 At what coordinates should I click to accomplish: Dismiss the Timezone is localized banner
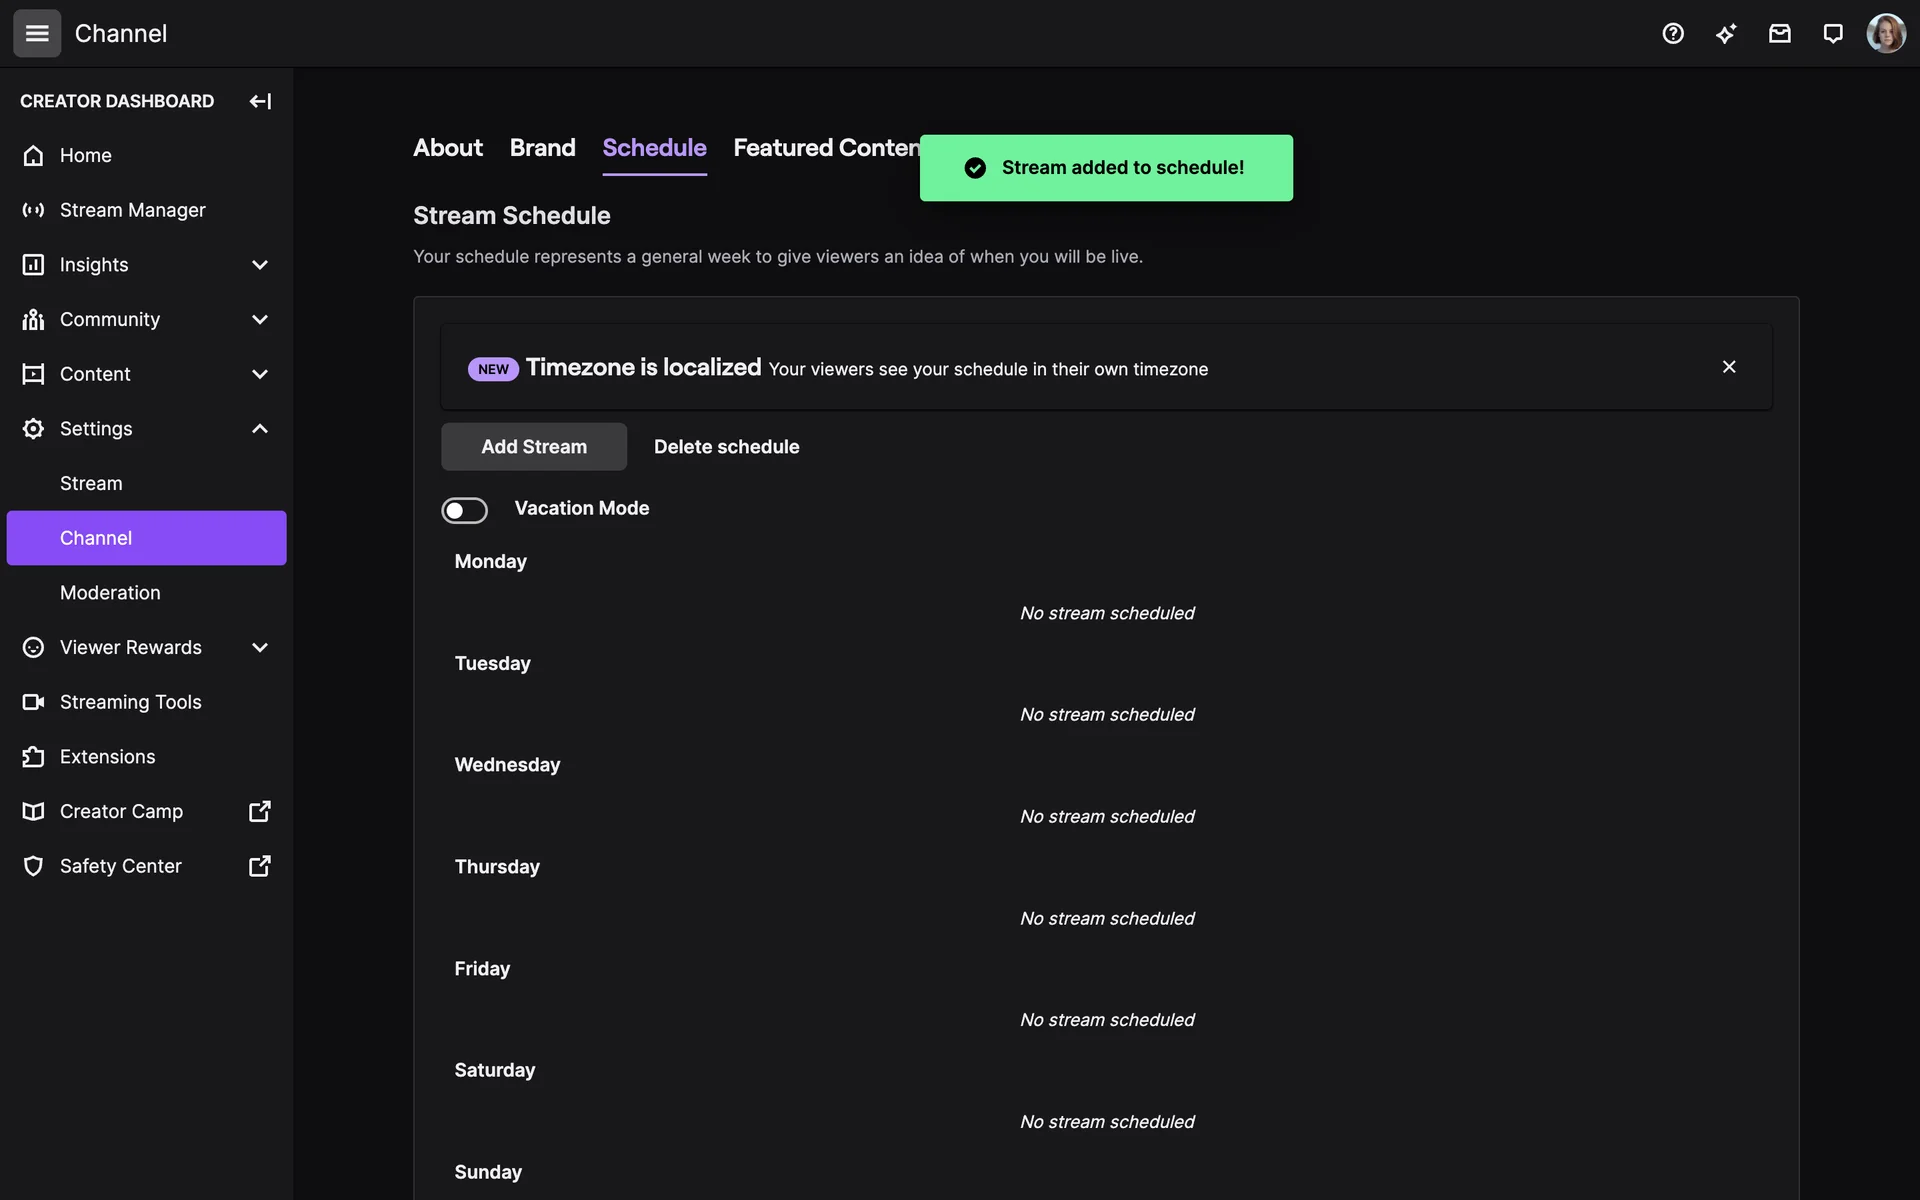pos(1729,367)
